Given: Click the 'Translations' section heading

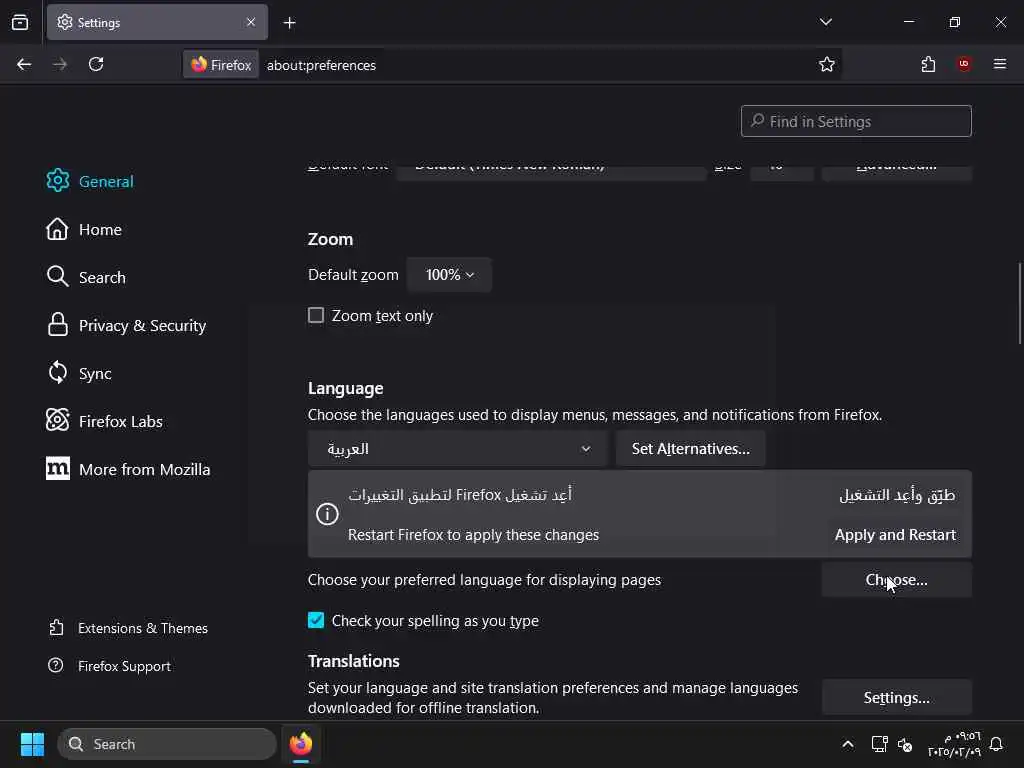Looking at the screenshot, I should tap(353, 661).
